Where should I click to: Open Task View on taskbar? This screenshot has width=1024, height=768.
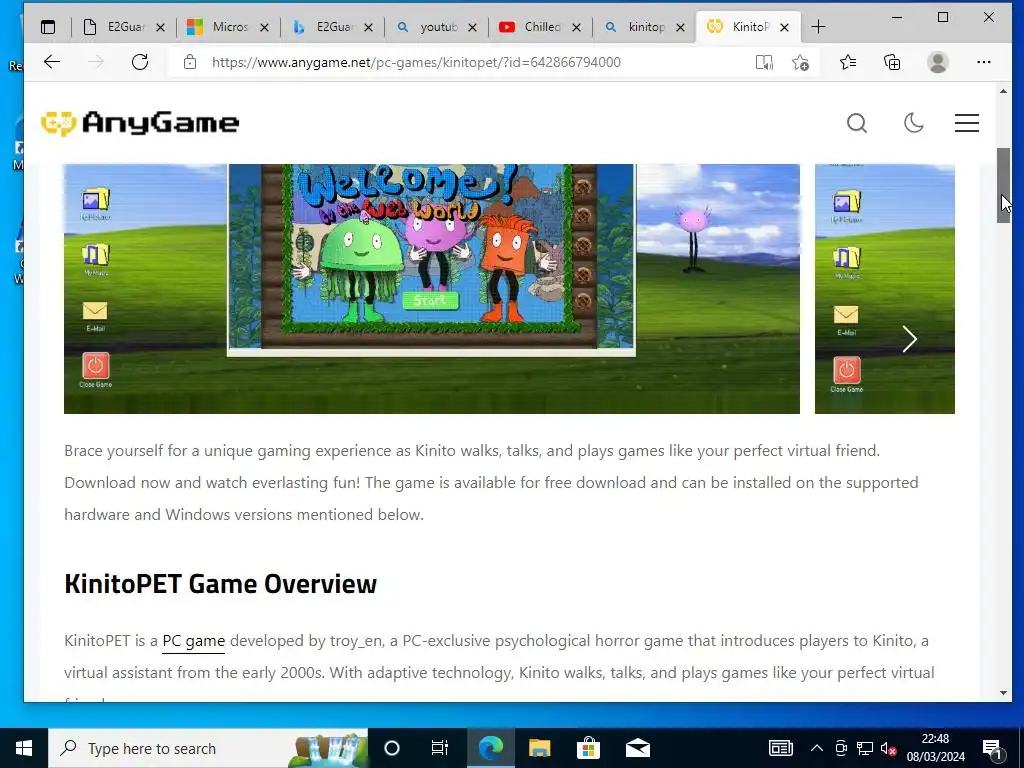[x=440, y=748]
